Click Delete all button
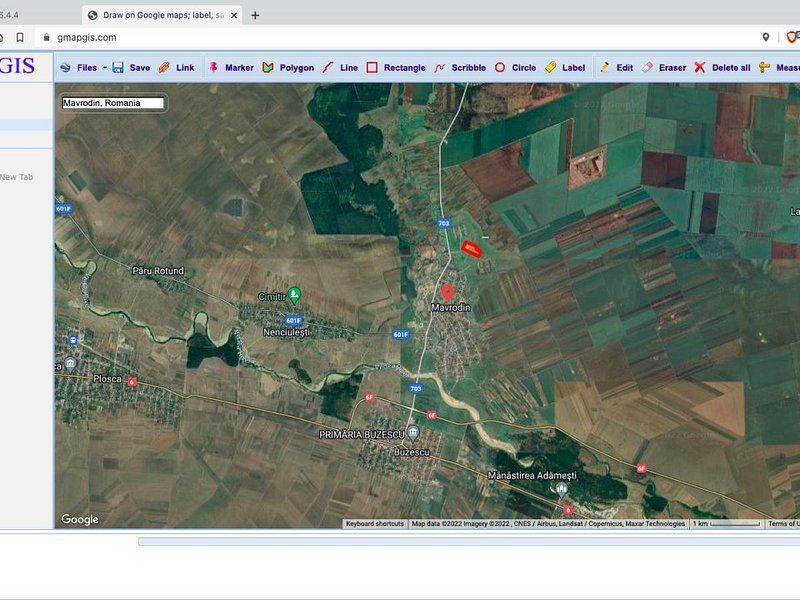The height and width of the screenshot is (600, 800). coord(722,68)
